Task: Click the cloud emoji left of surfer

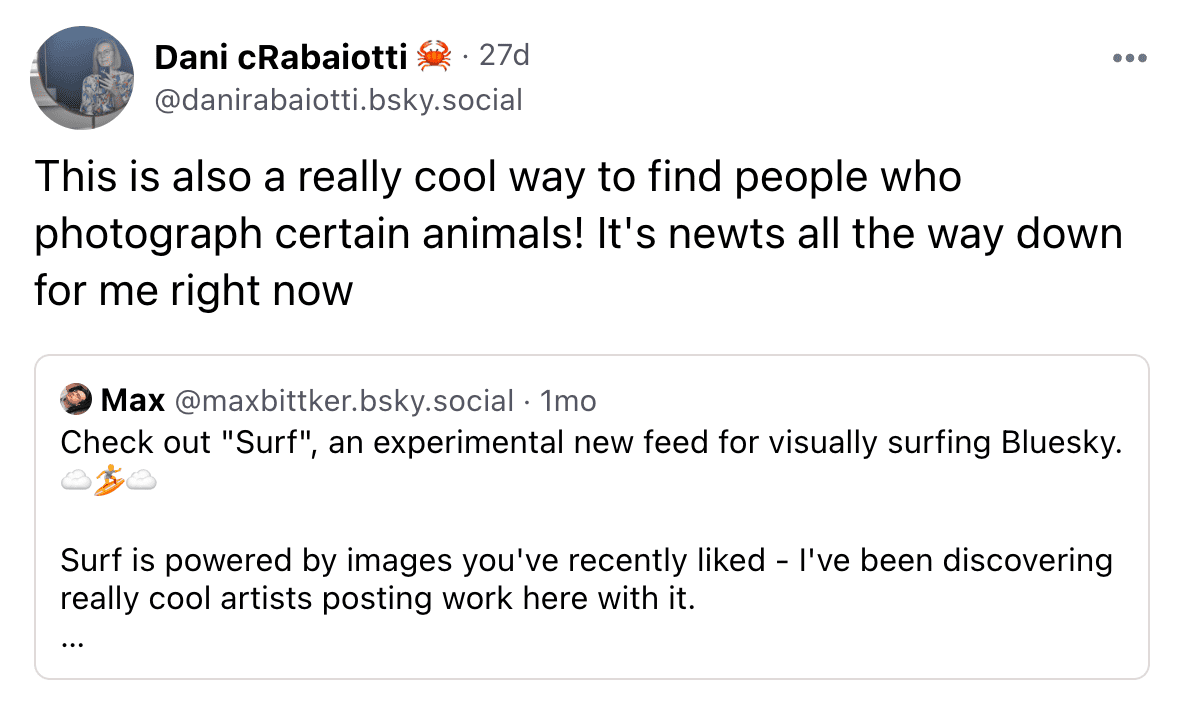Action: point(76,483)
